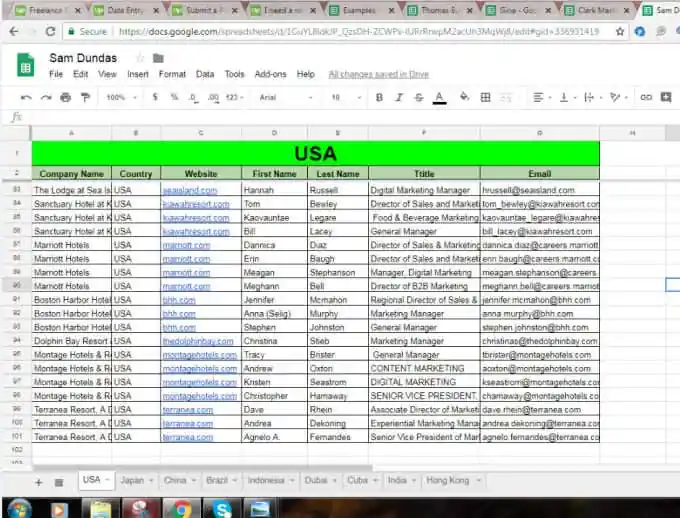Open text rotation dropdown

click(x=618, y=97)
